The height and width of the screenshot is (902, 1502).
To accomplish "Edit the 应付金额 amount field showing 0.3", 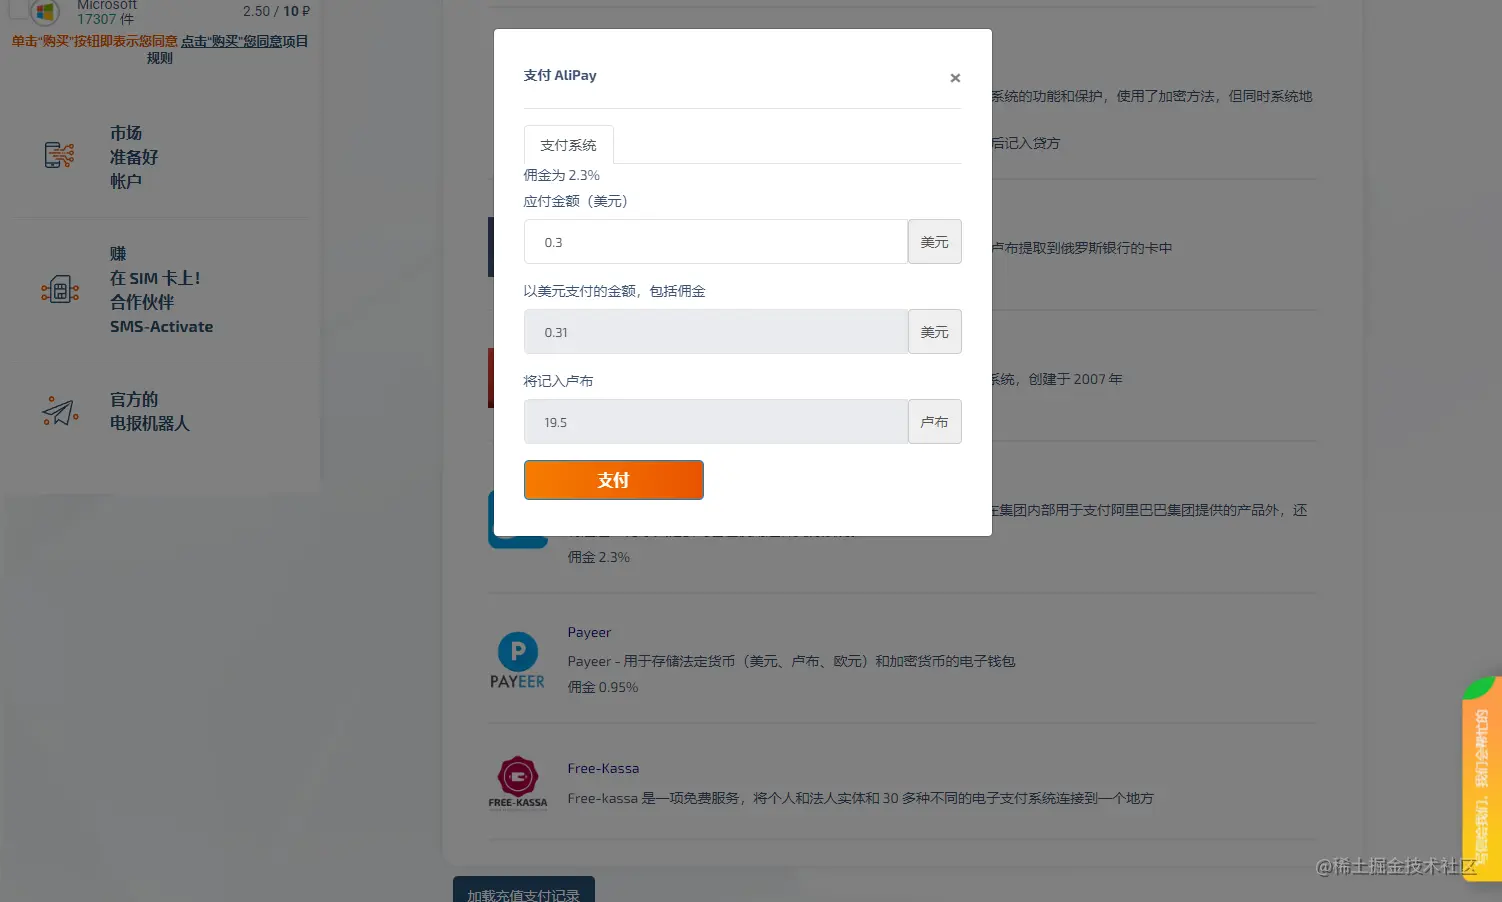I will coord(716,242).
